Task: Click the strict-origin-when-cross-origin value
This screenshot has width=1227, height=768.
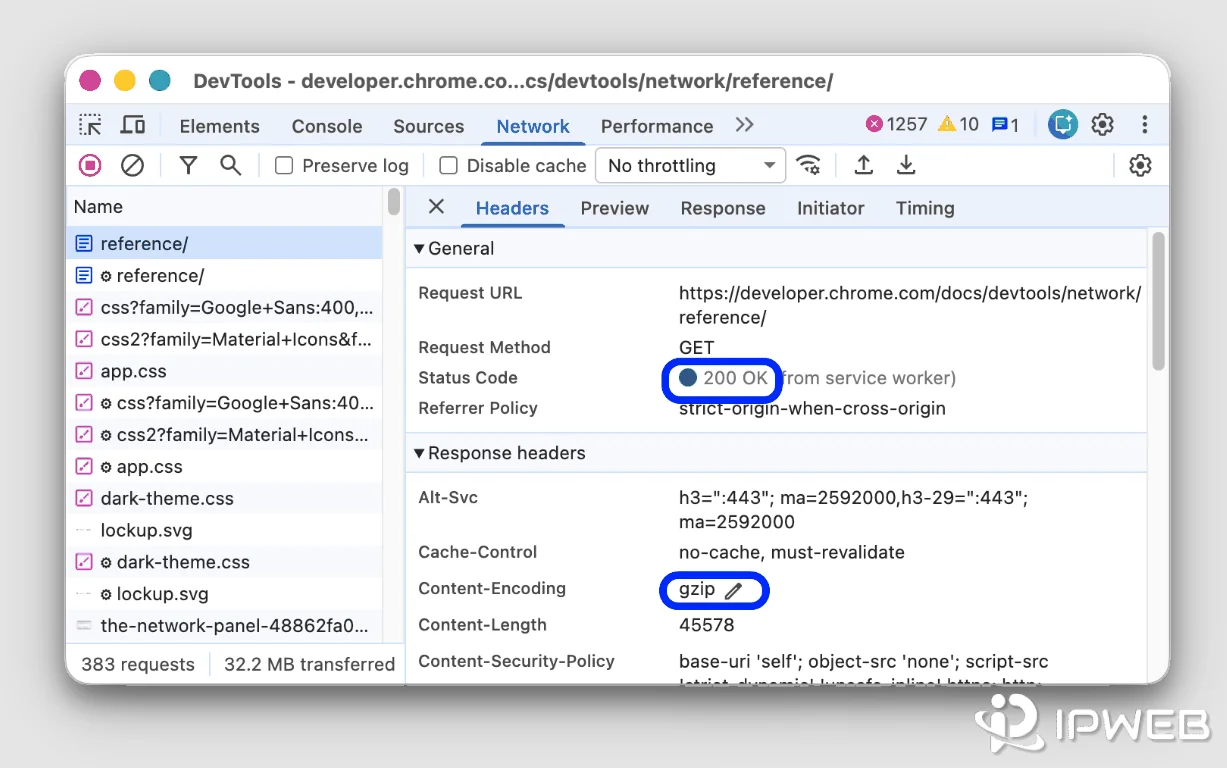Action: tap(812, 408)
